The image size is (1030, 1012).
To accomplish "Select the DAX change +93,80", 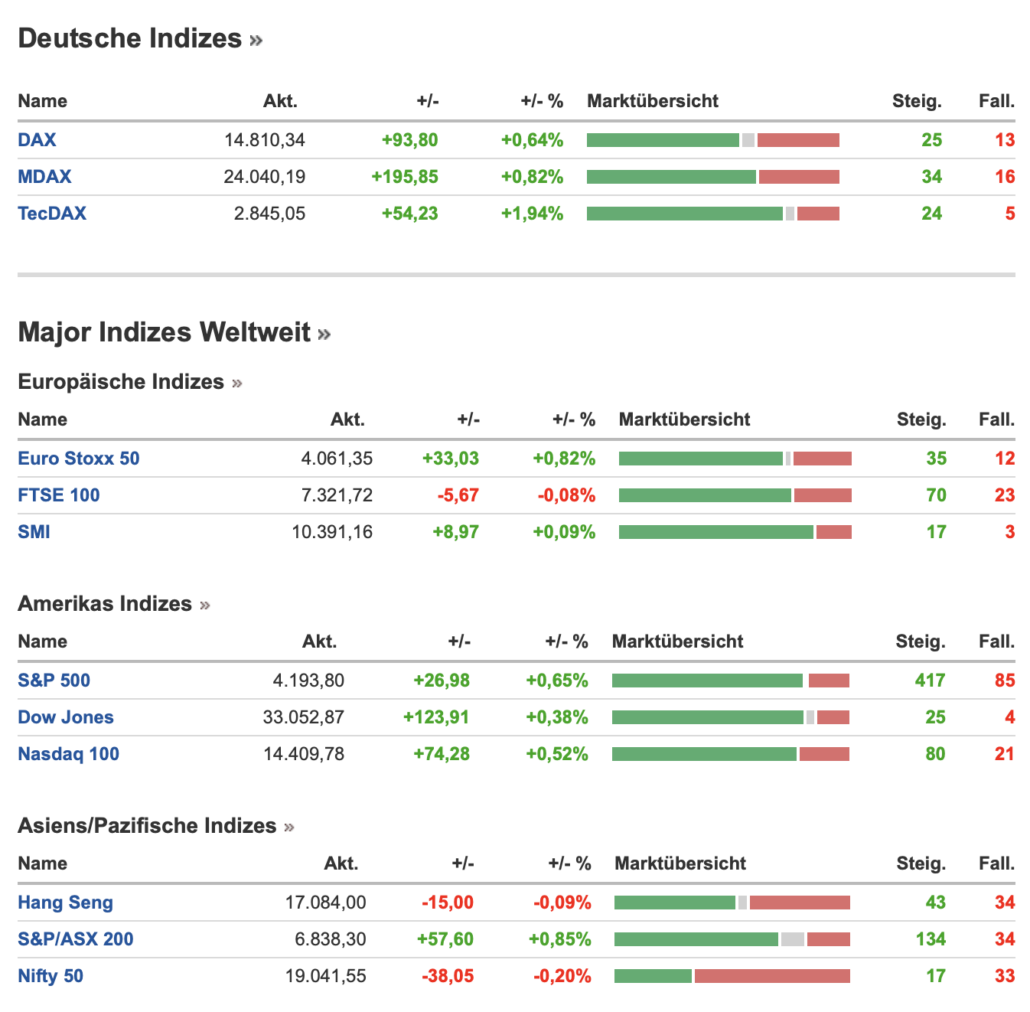I will tap(410, 140).
